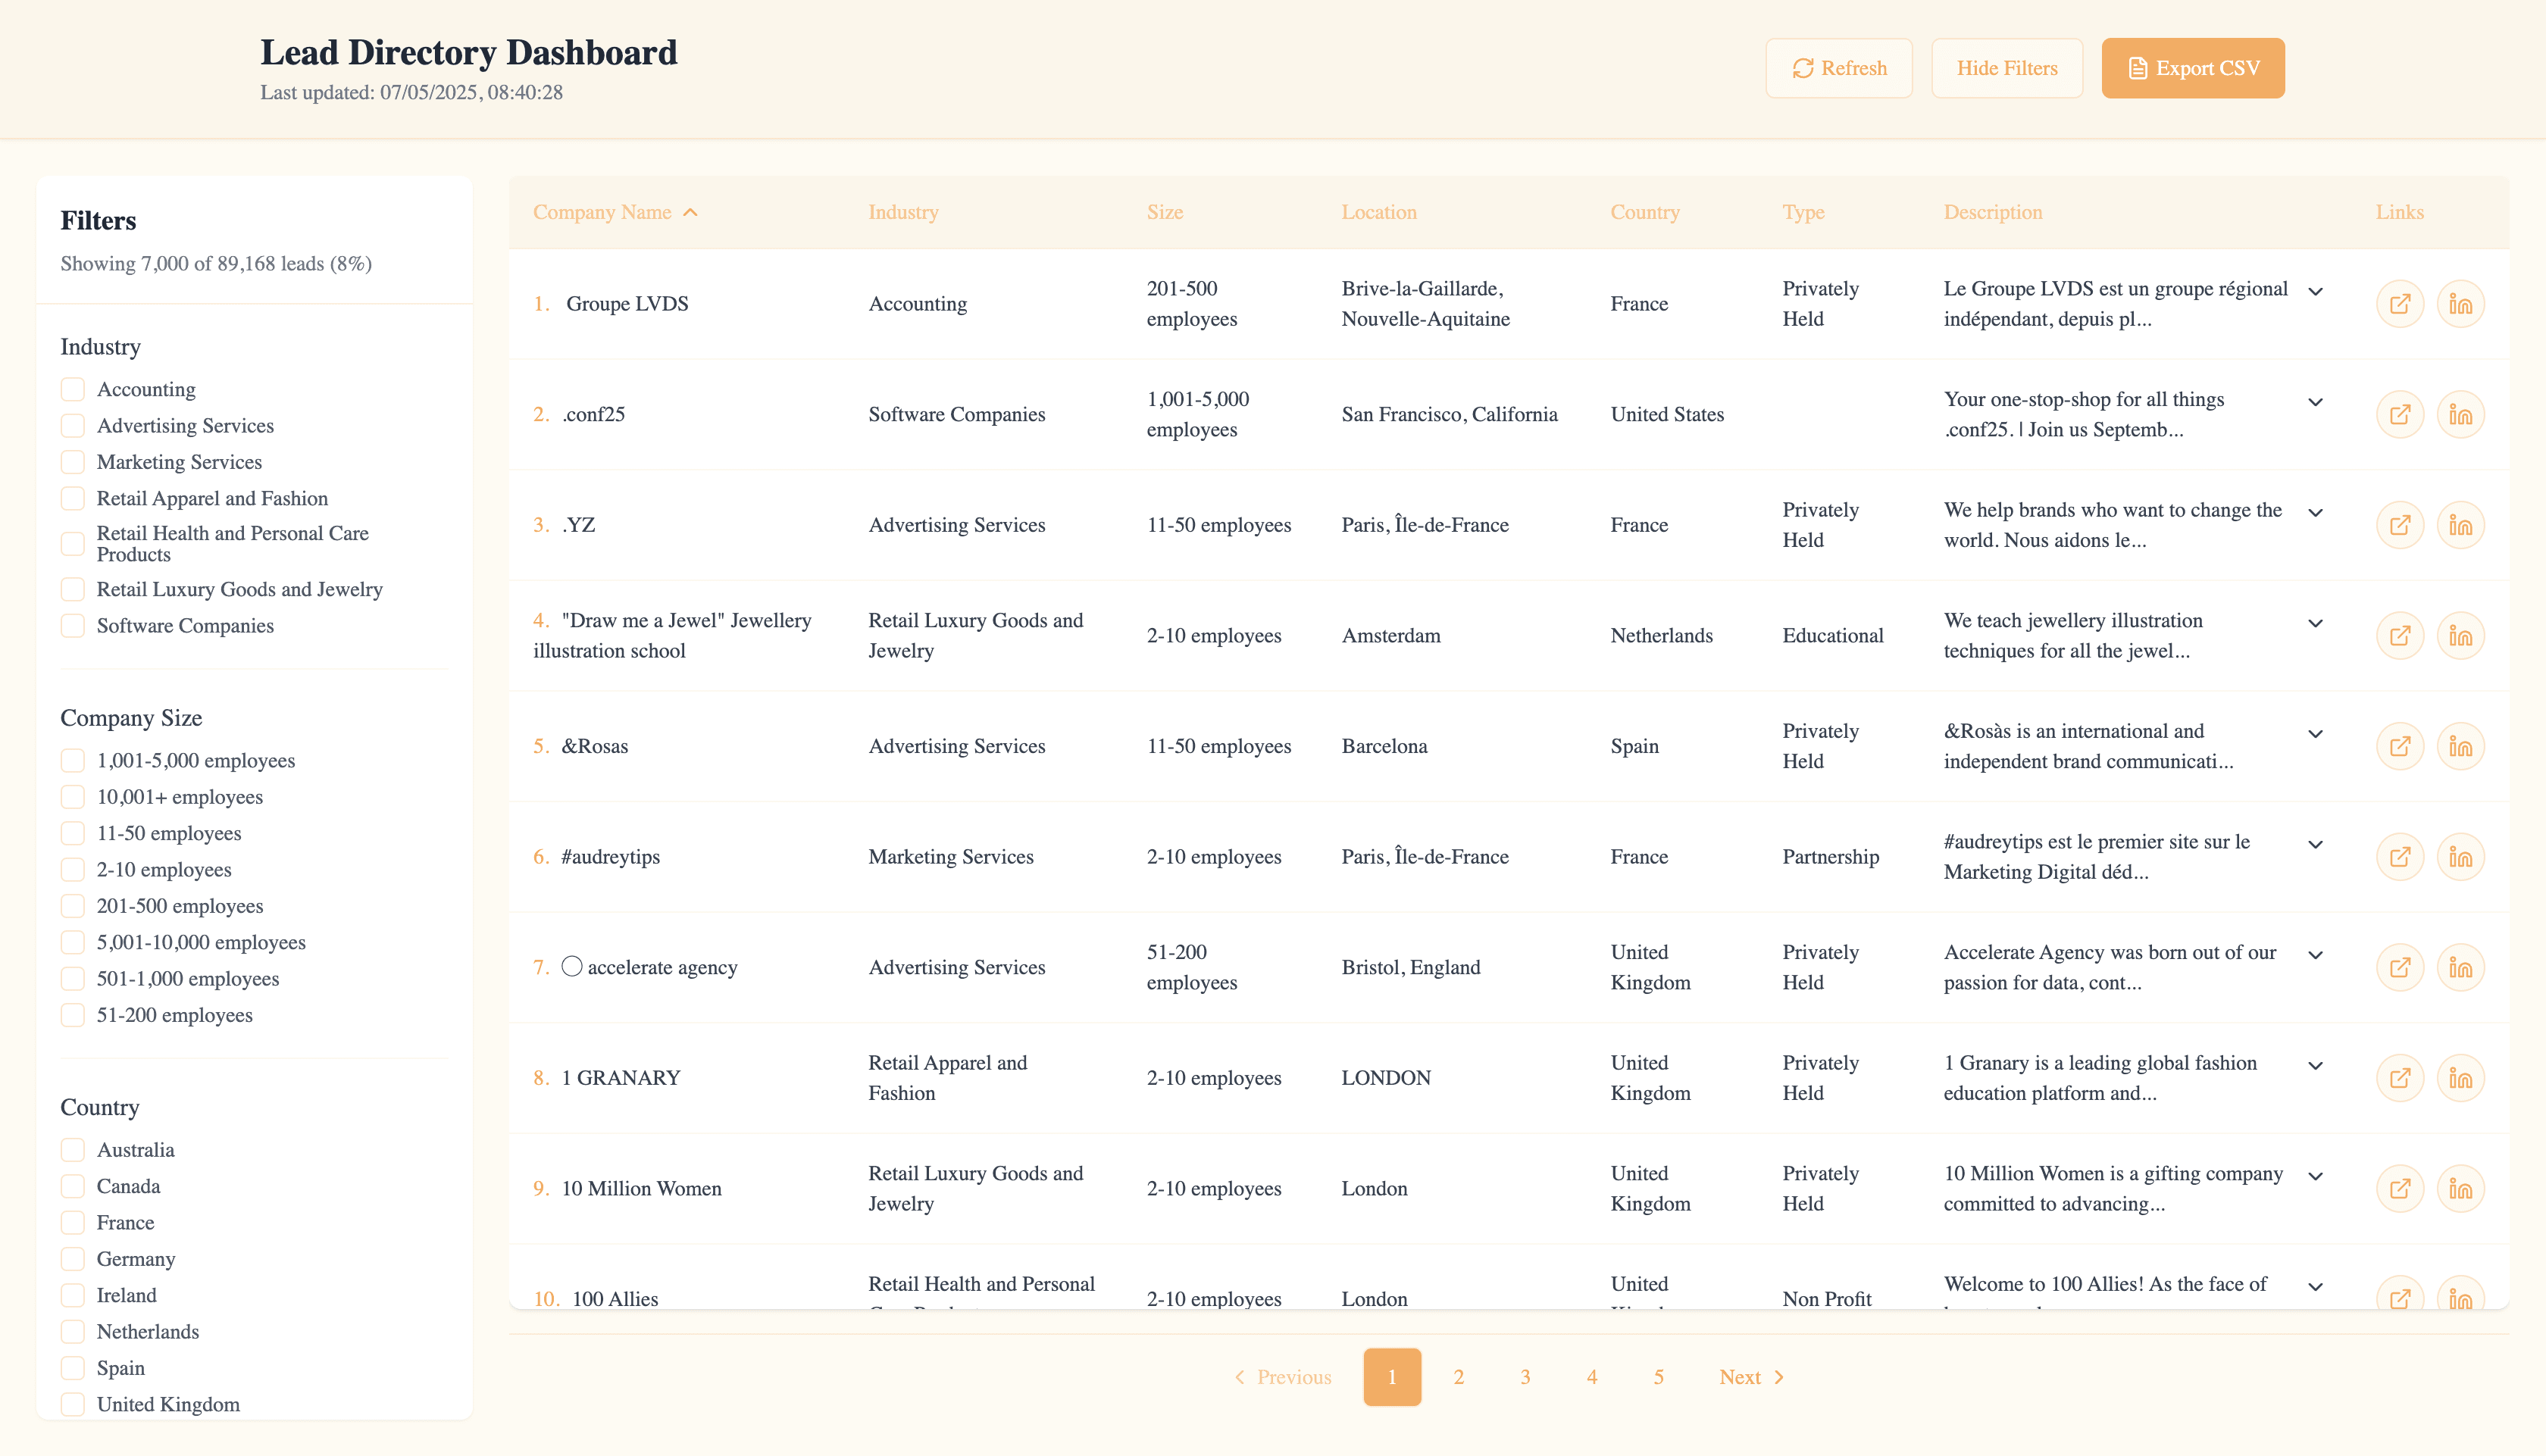
Task: Check the Accounting industry filter
Action: [73, 389]
